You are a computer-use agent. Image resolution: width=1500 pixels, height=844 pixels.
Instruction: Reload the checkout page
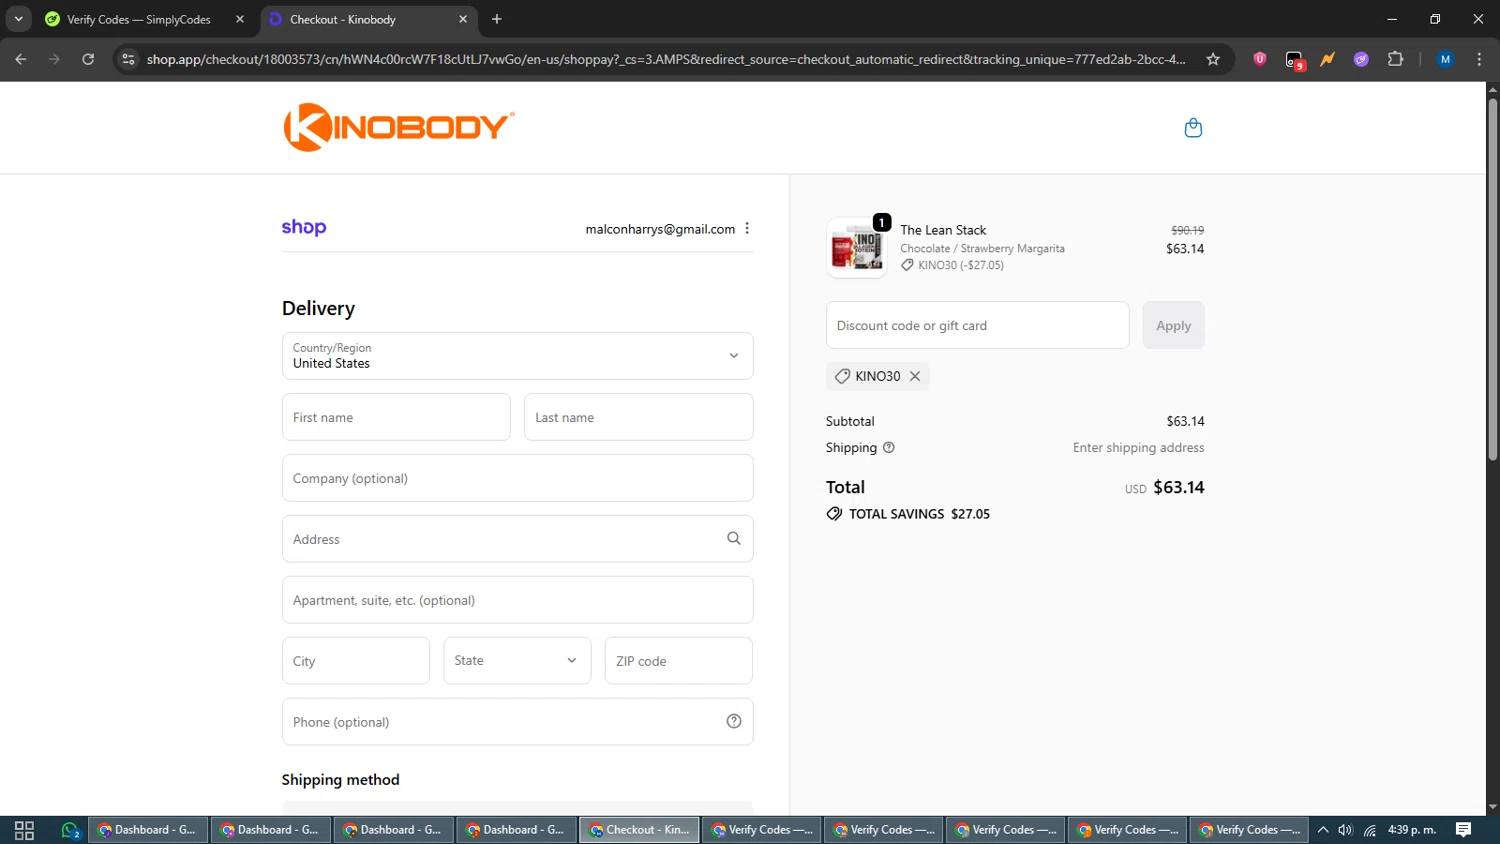click(x=88, y=59)
